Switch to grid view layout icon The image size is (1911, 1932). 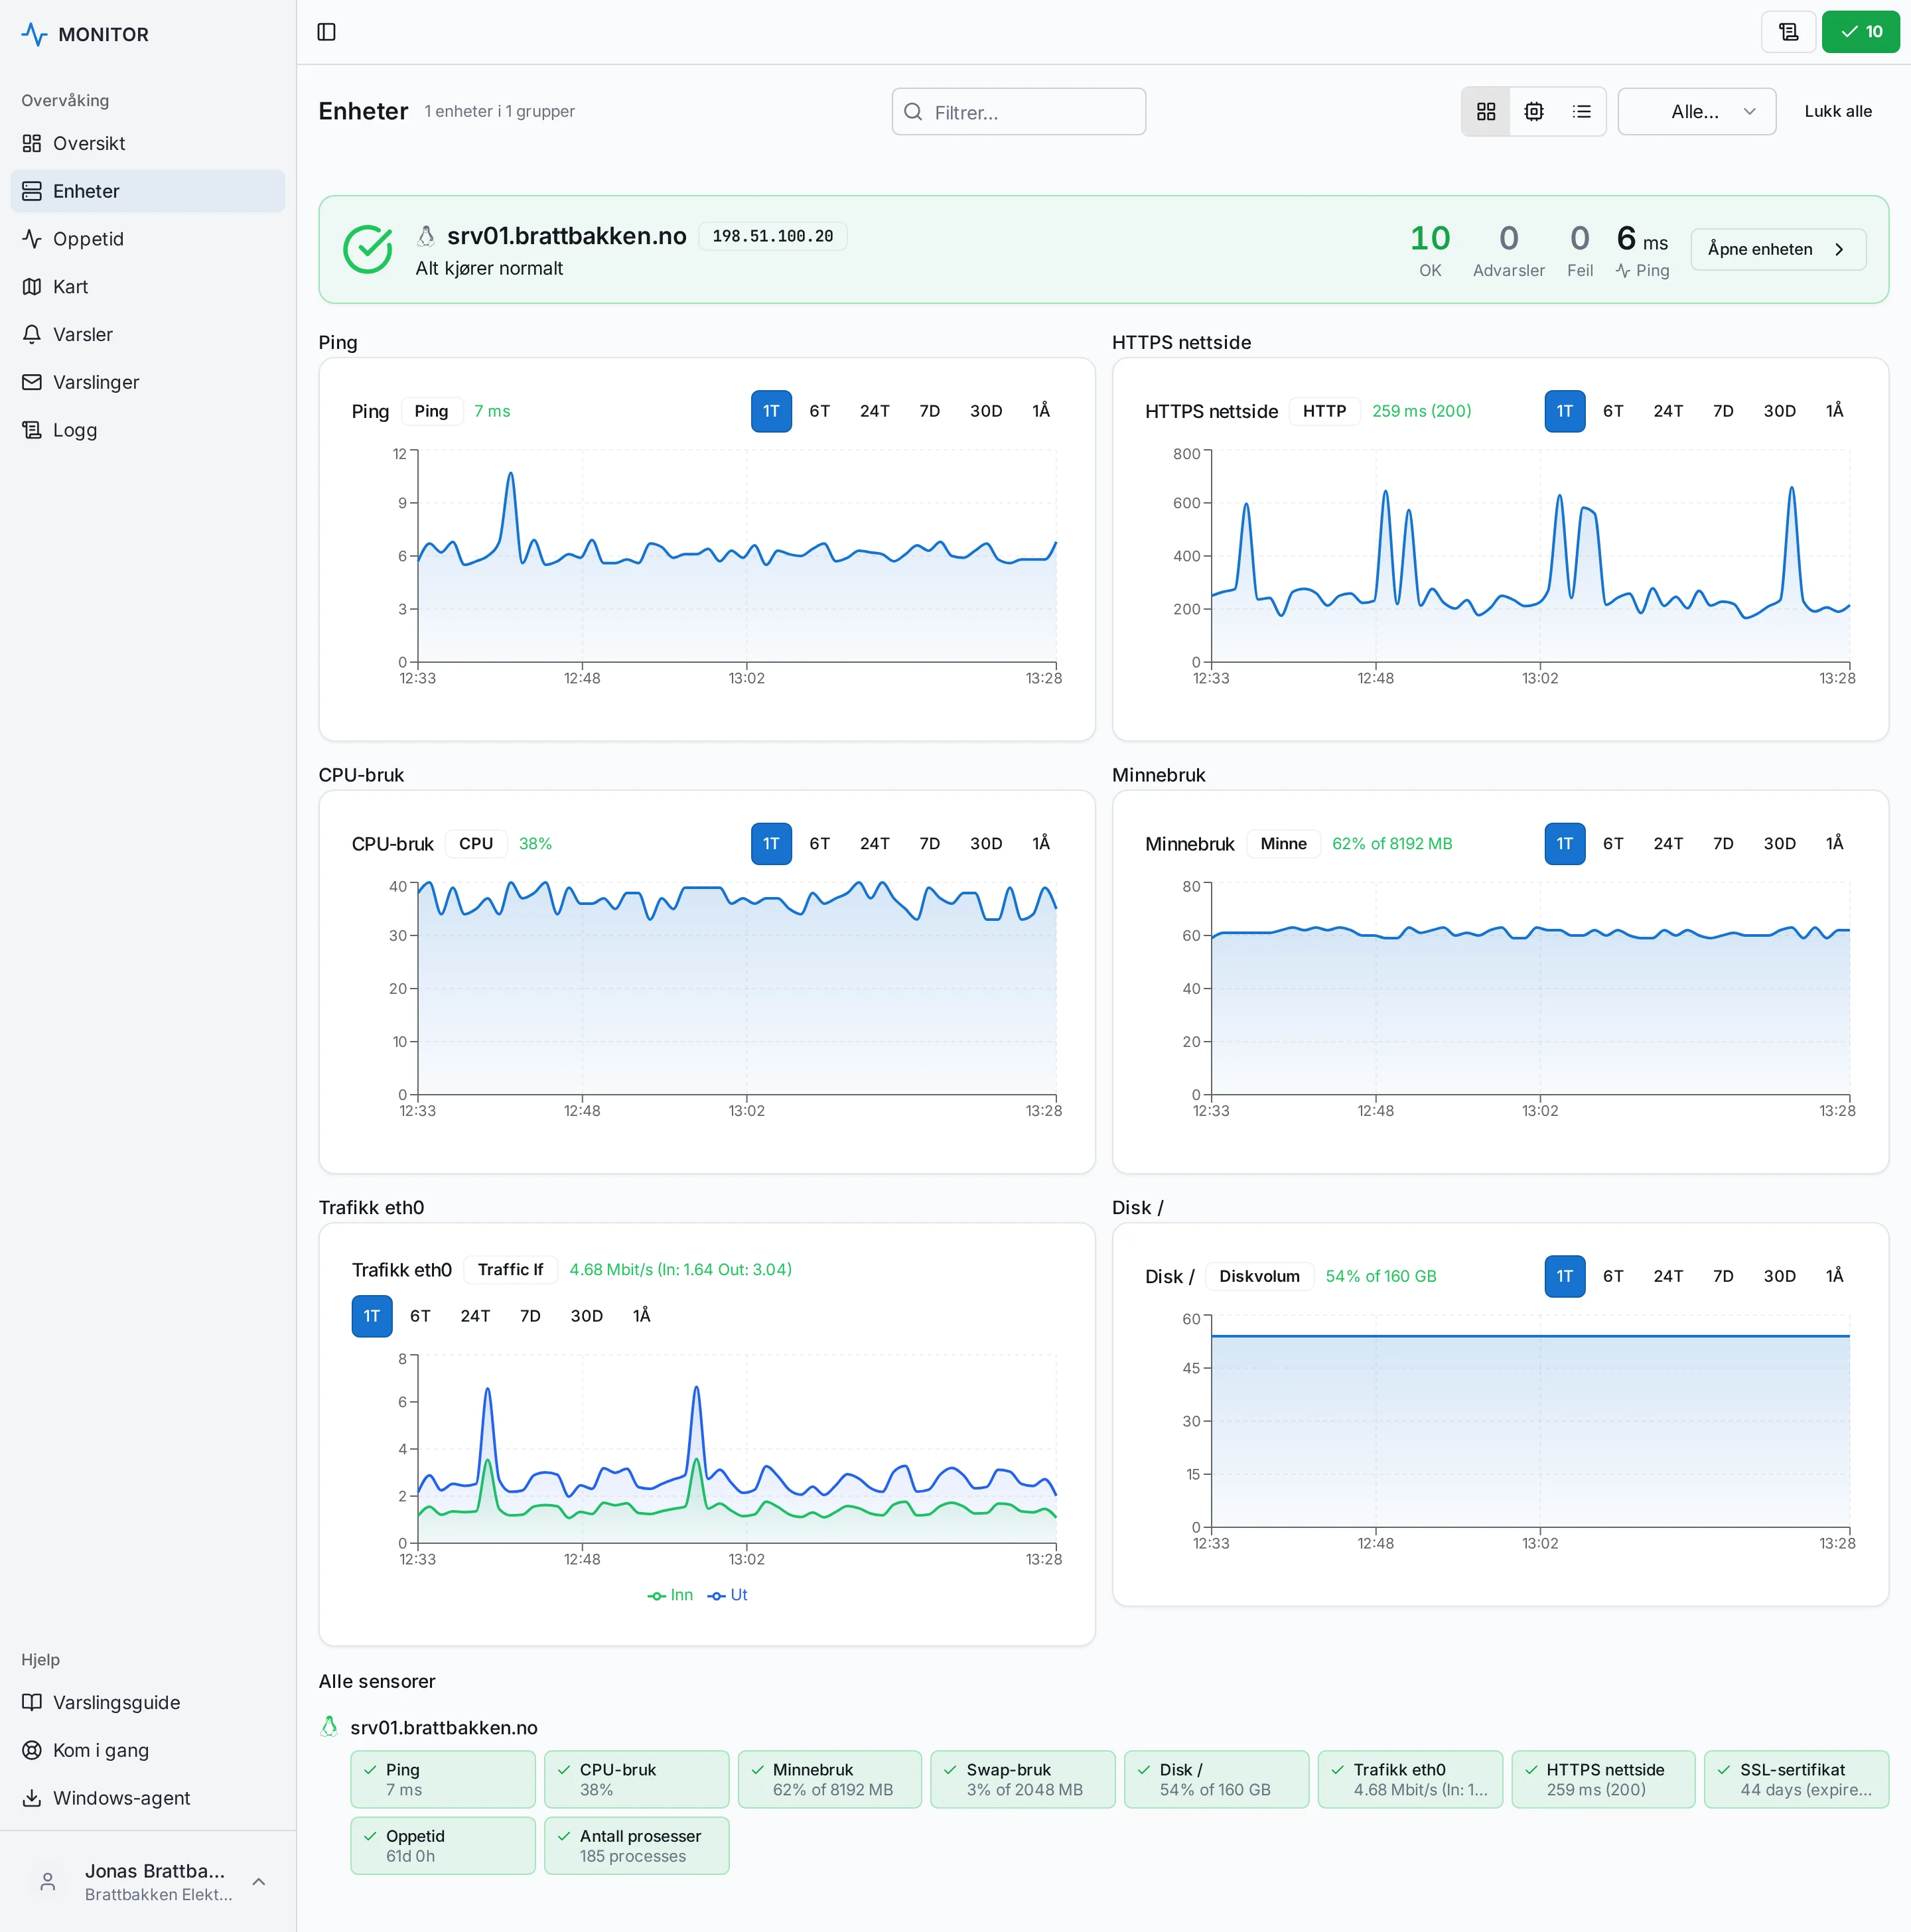tap(1486, 111)
